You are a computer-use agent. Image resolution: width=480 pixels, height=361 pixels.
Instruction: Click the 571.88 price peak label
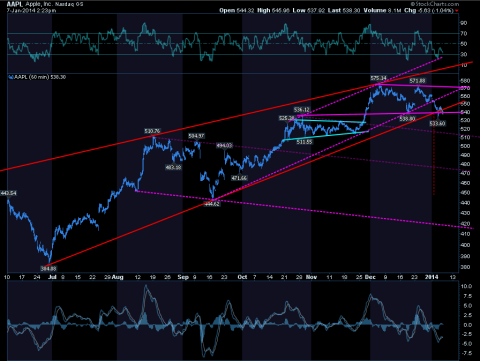pos(417,81)
